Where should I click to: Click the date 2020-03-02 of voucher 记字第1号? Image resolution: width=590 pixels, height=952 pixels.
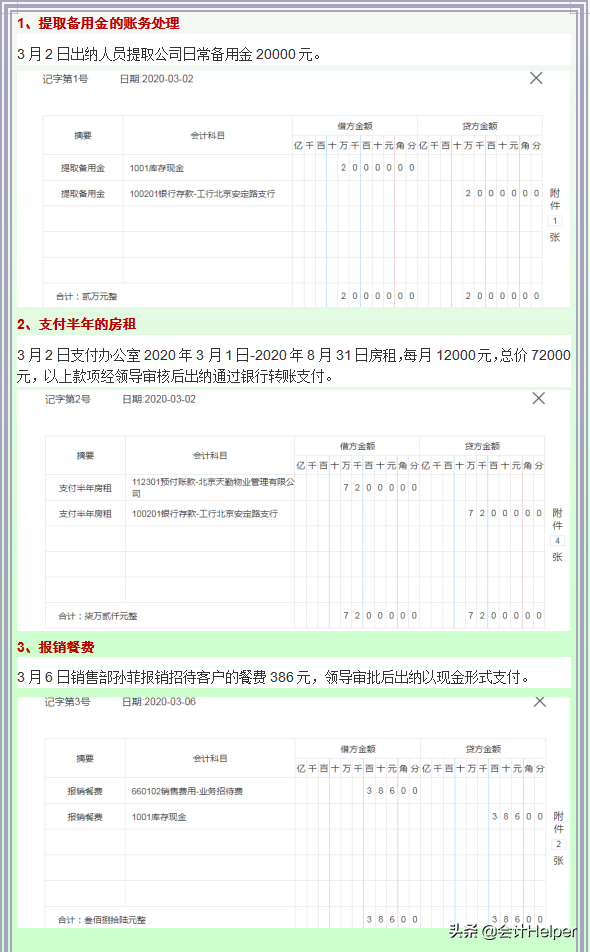pyautogui.click(x=157, y=79)
